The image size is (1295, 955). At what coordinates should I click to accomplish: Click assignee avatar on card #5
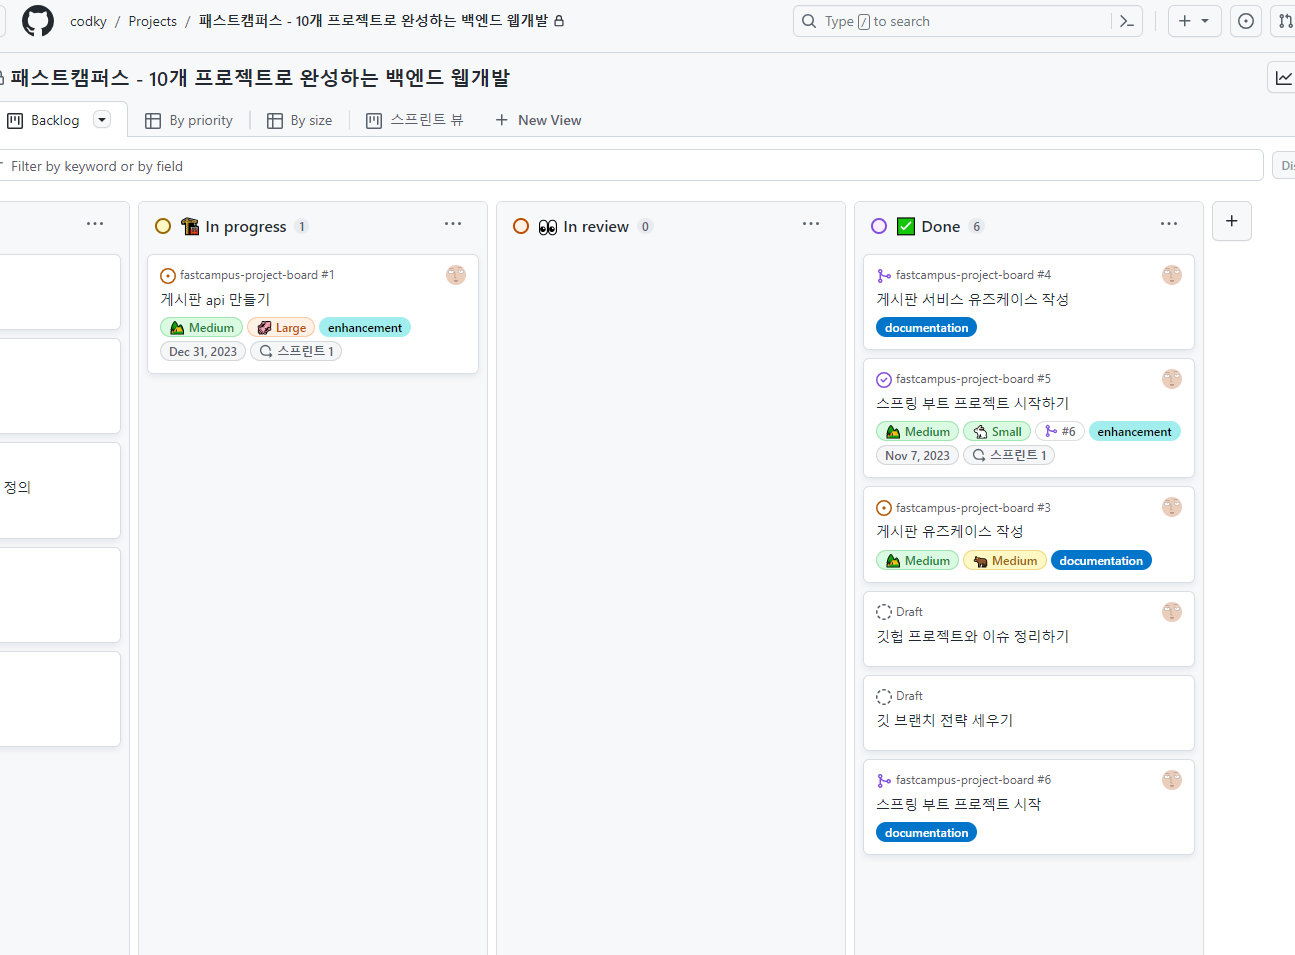(x=1172, y=379)
